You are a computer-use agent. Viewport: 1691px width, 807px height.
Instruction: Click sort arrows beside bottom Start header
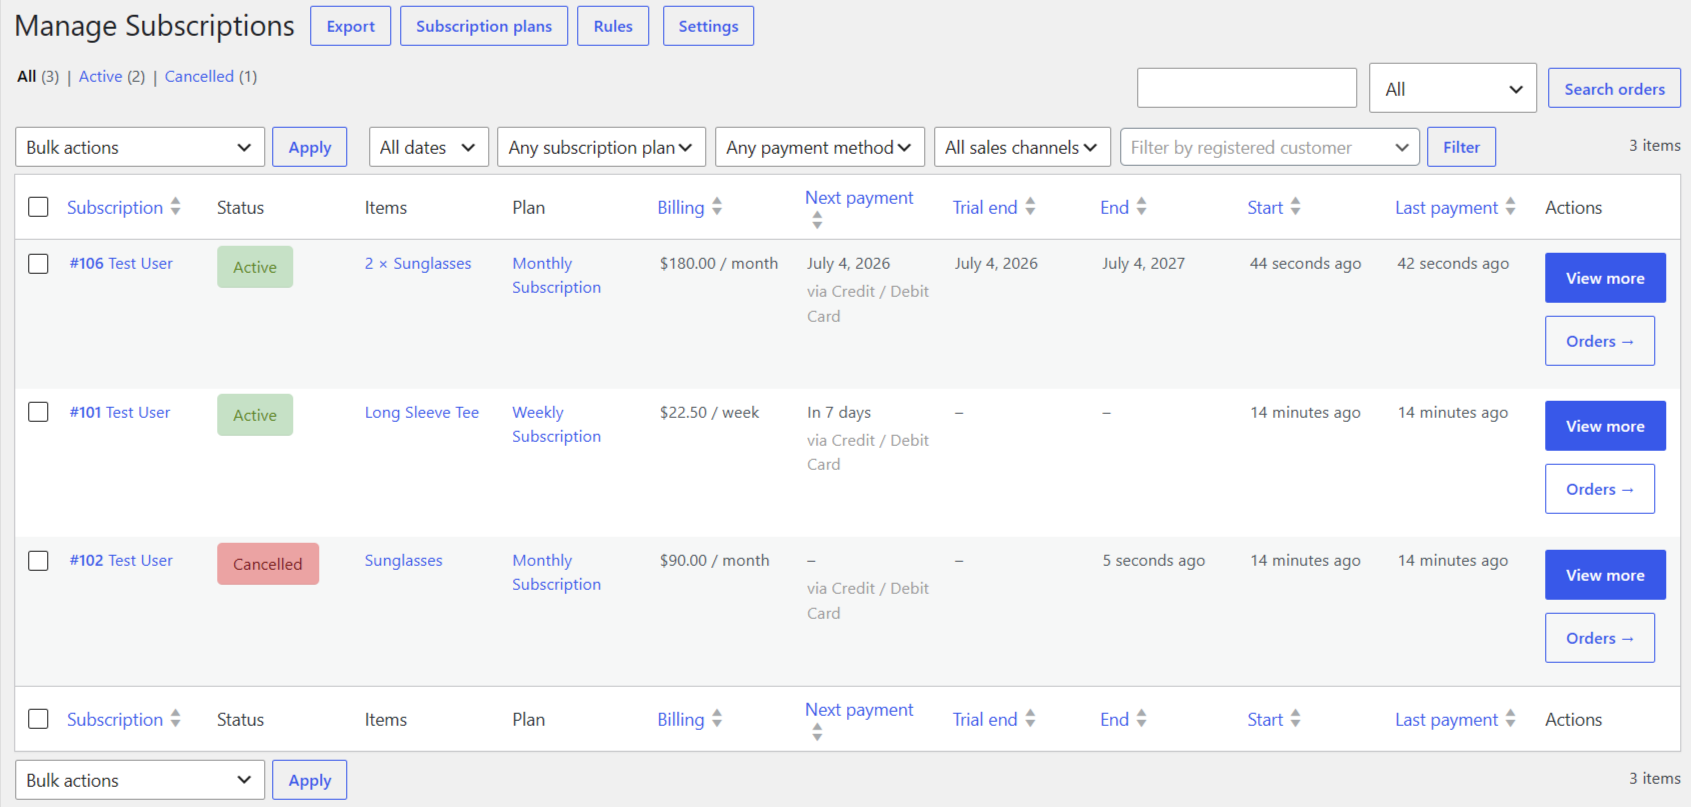point(1295,718)
